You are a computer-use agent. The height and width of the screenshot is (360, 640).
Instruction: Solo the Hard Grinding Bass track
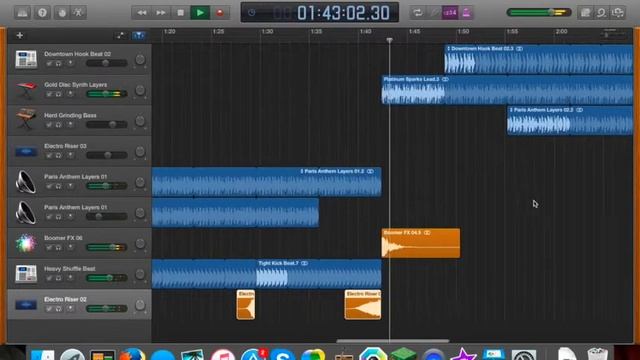click(59, 125)
